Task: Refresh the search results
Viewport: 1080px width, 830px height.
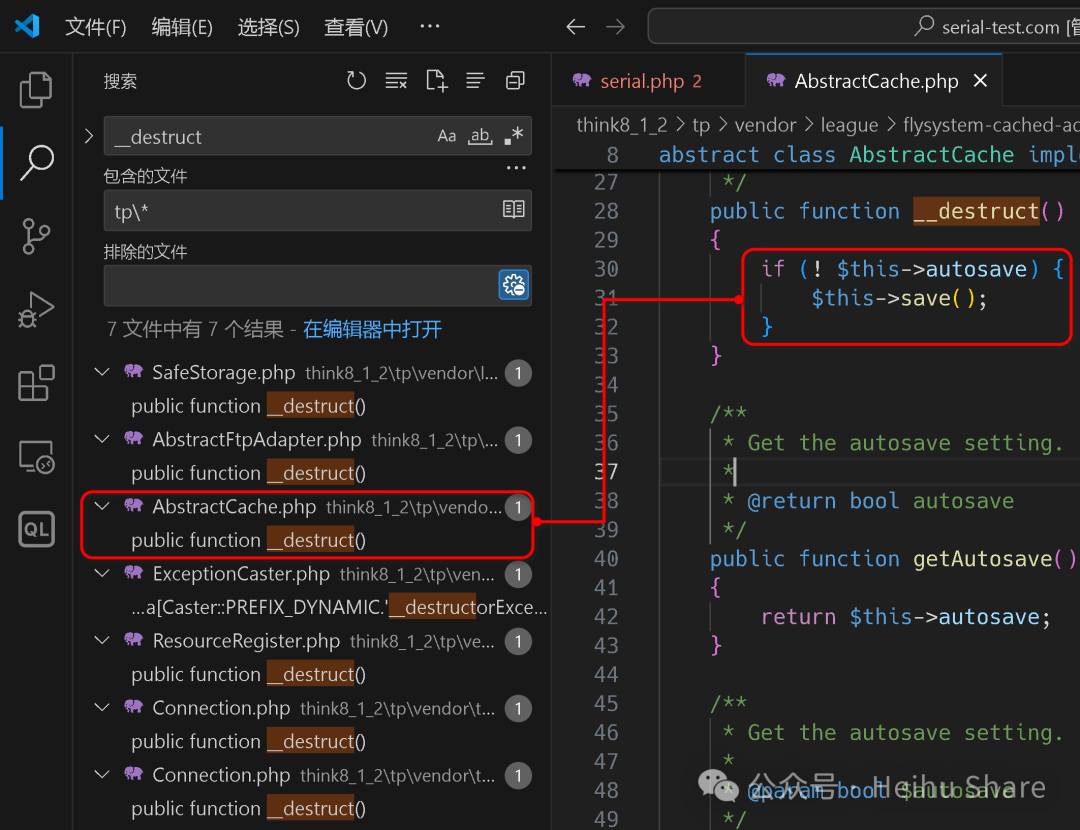Action: click(356, 81)
